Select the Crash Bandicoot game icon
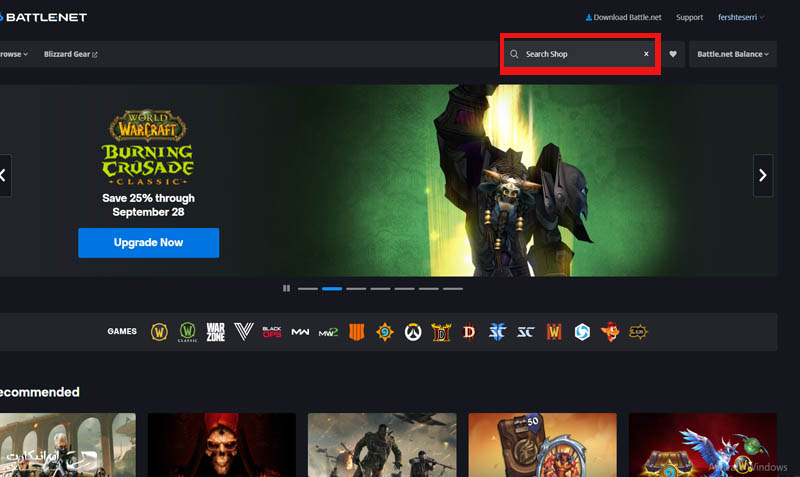 [x=610, y=332]
